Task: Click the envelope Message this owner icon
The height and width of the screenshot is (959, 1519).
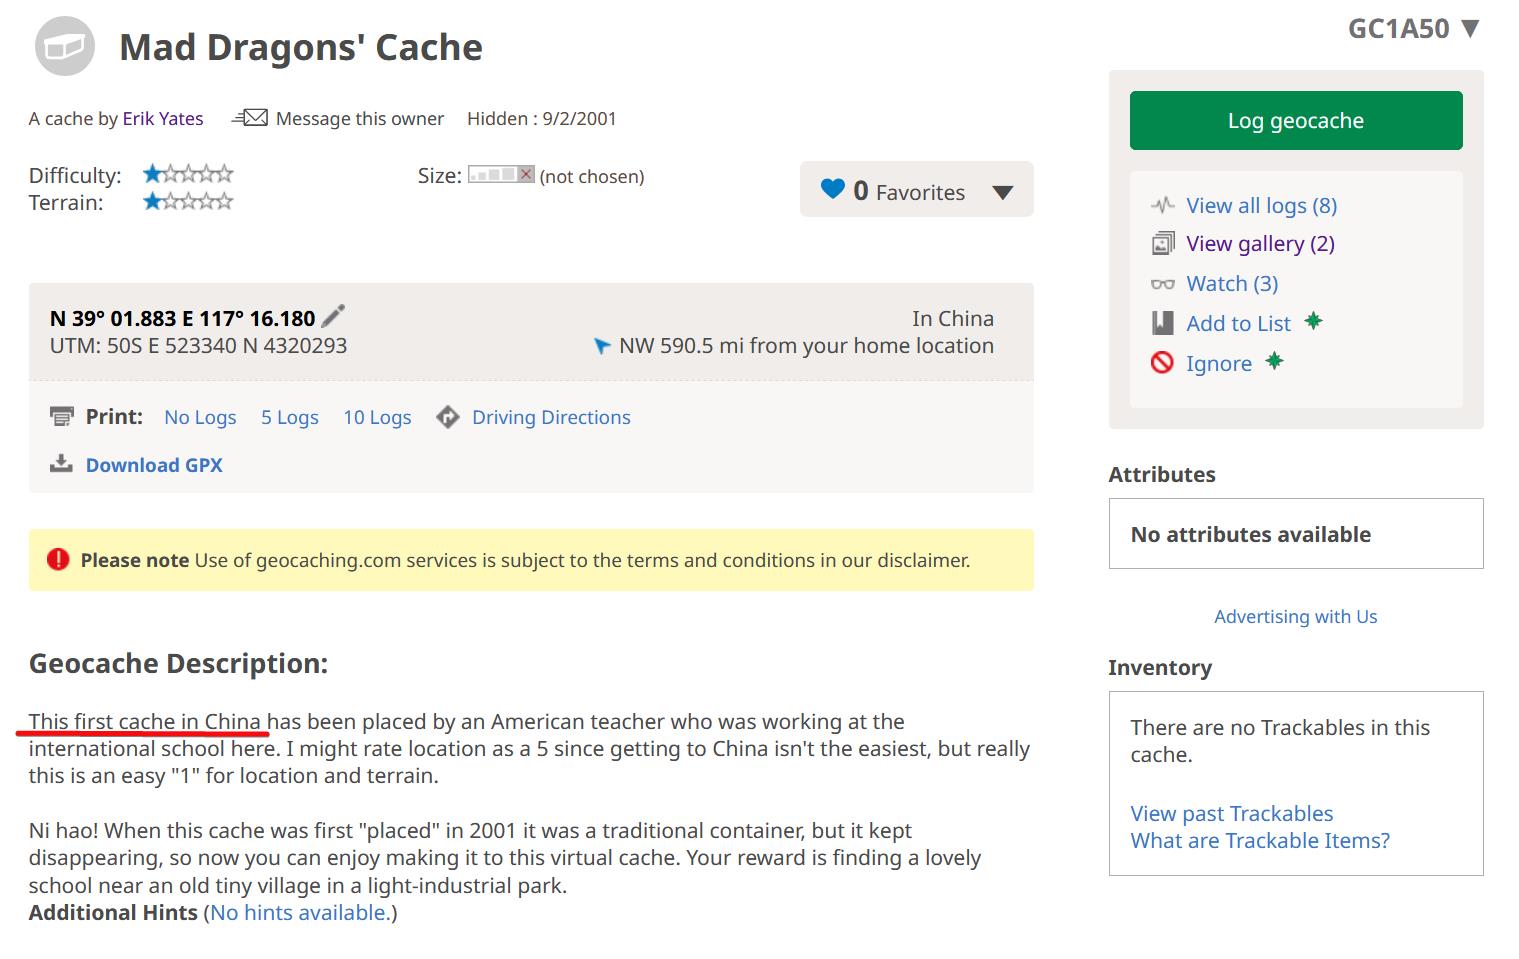Action: (250, 118)
